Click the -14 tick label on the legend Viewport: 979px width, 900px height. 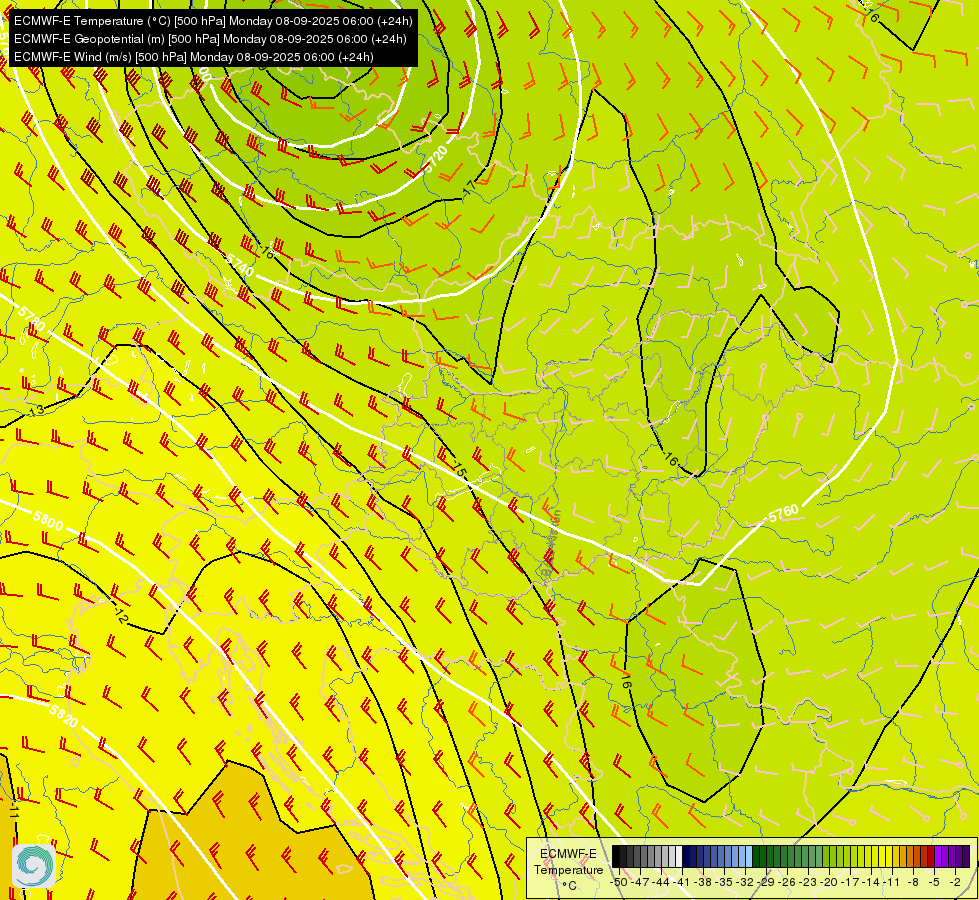click(x=871, y=883)
